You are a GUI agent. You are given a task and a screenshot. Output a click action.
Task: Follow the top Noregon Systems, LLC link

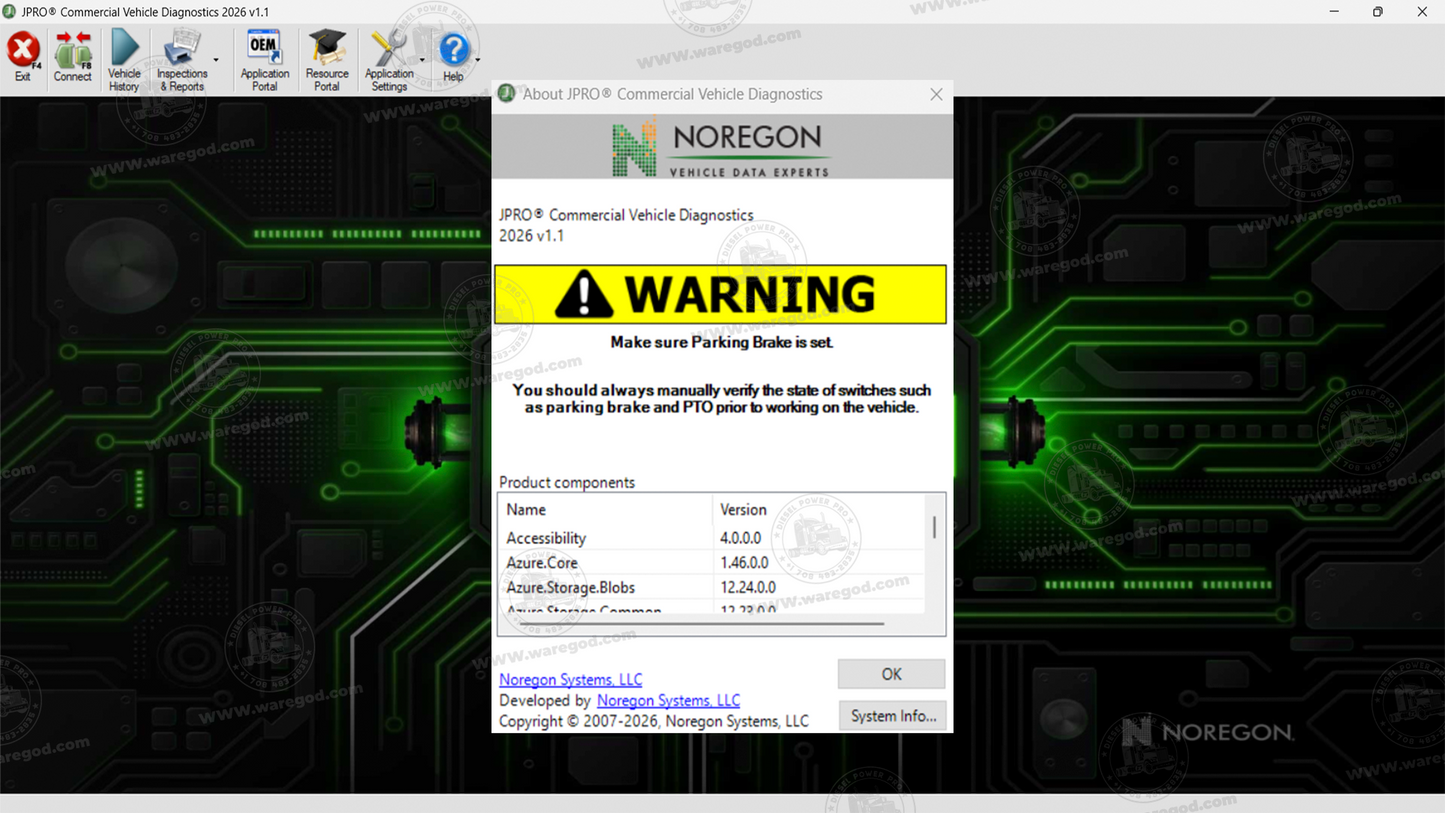coord(571,679)
